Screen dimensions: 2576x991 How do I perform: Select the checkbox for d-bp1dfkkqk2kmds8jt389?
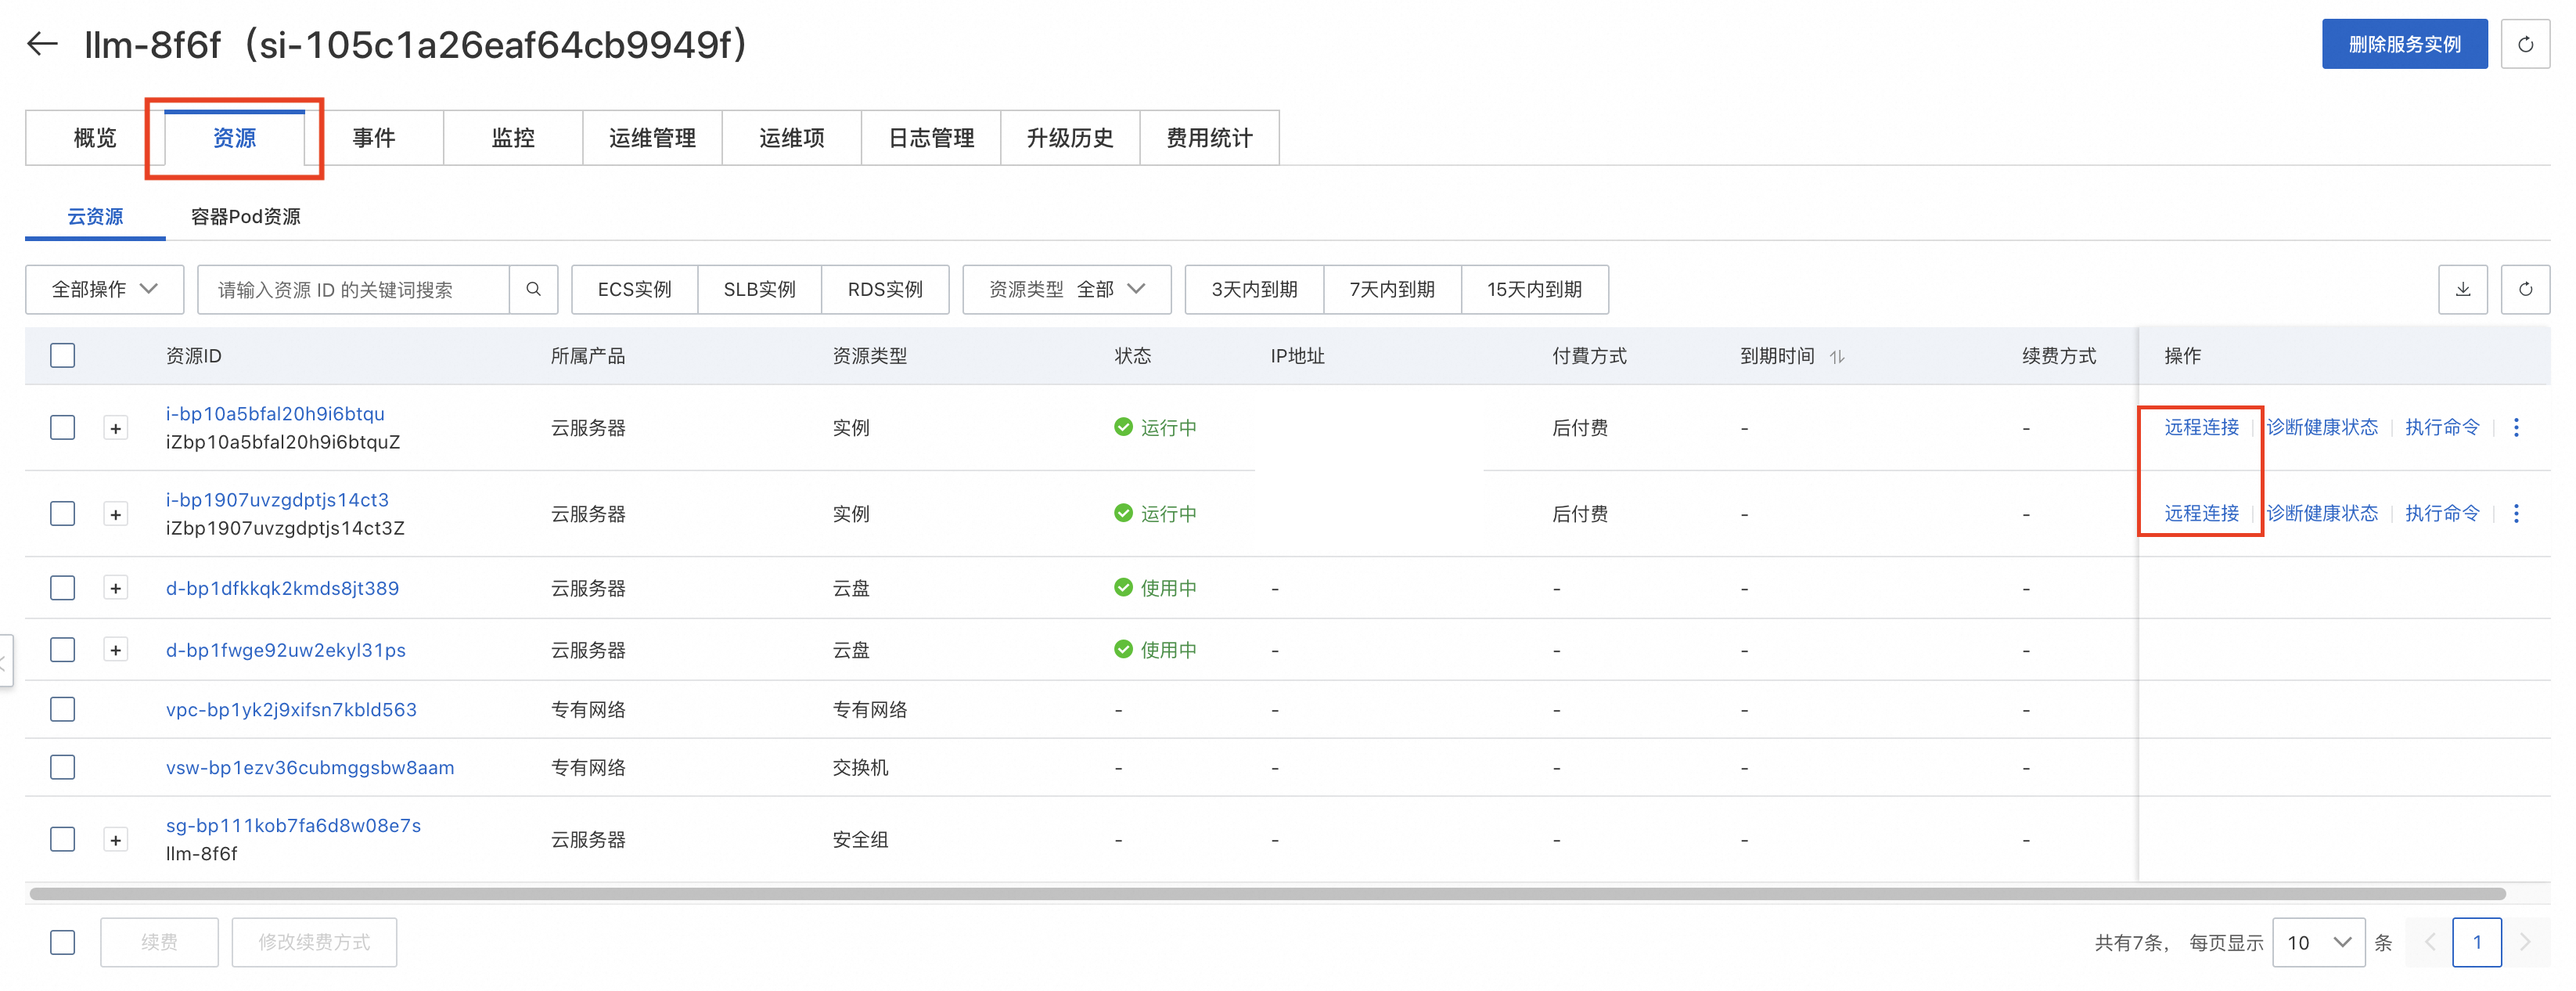[63, 587]
